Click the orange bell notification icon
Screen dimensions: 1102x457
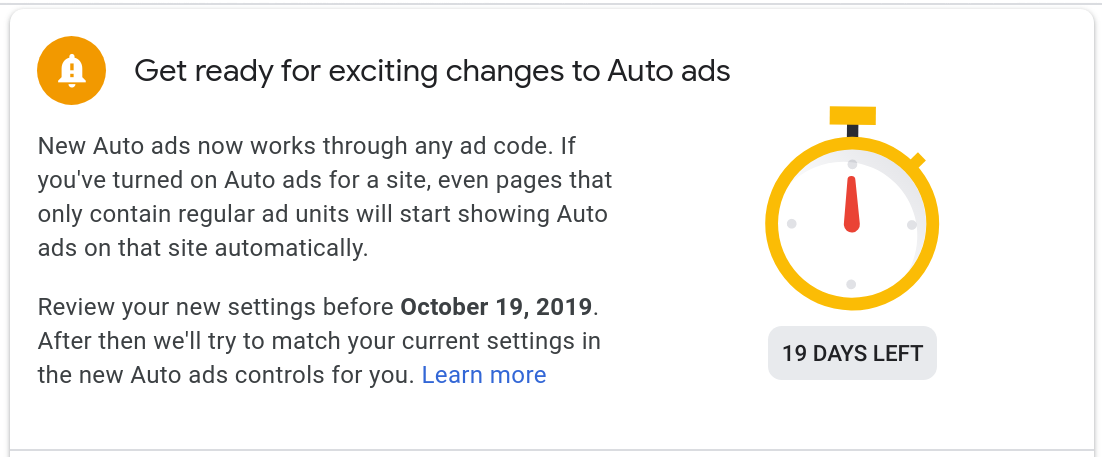(x=72, y=70)
